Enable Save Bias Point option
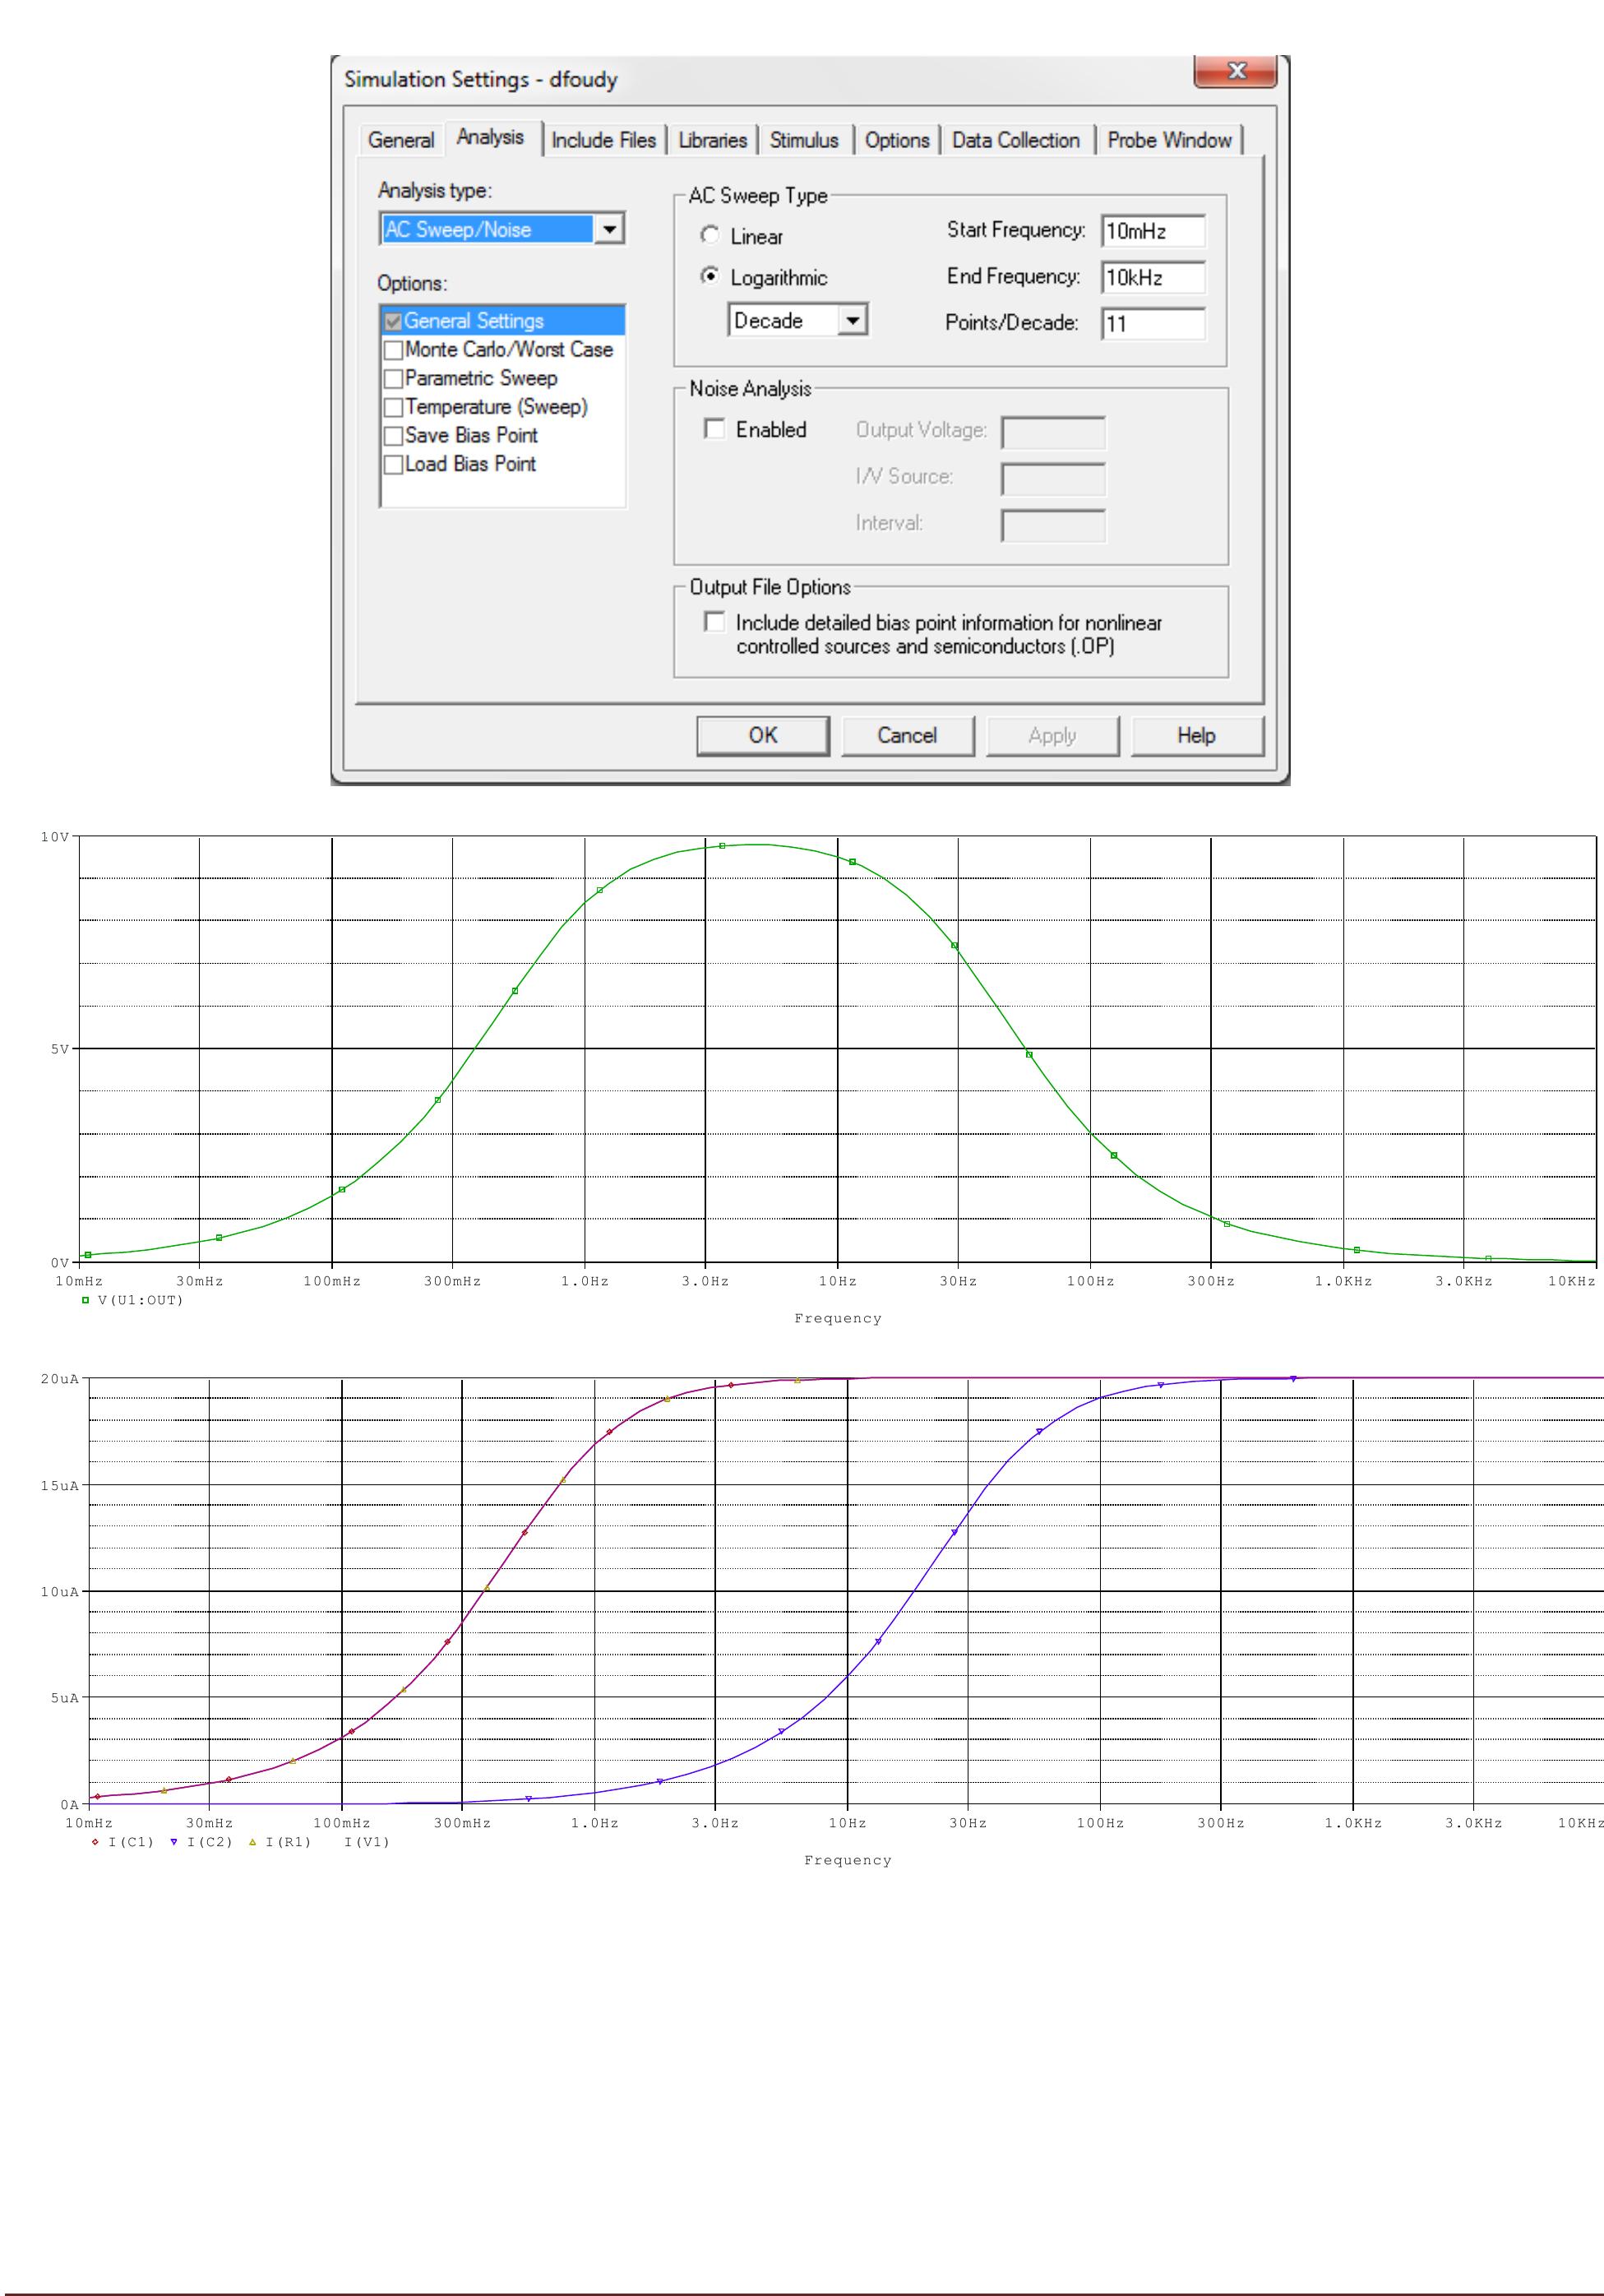The height and width of the screenshot is (2296, 1604). click(393, 436)
